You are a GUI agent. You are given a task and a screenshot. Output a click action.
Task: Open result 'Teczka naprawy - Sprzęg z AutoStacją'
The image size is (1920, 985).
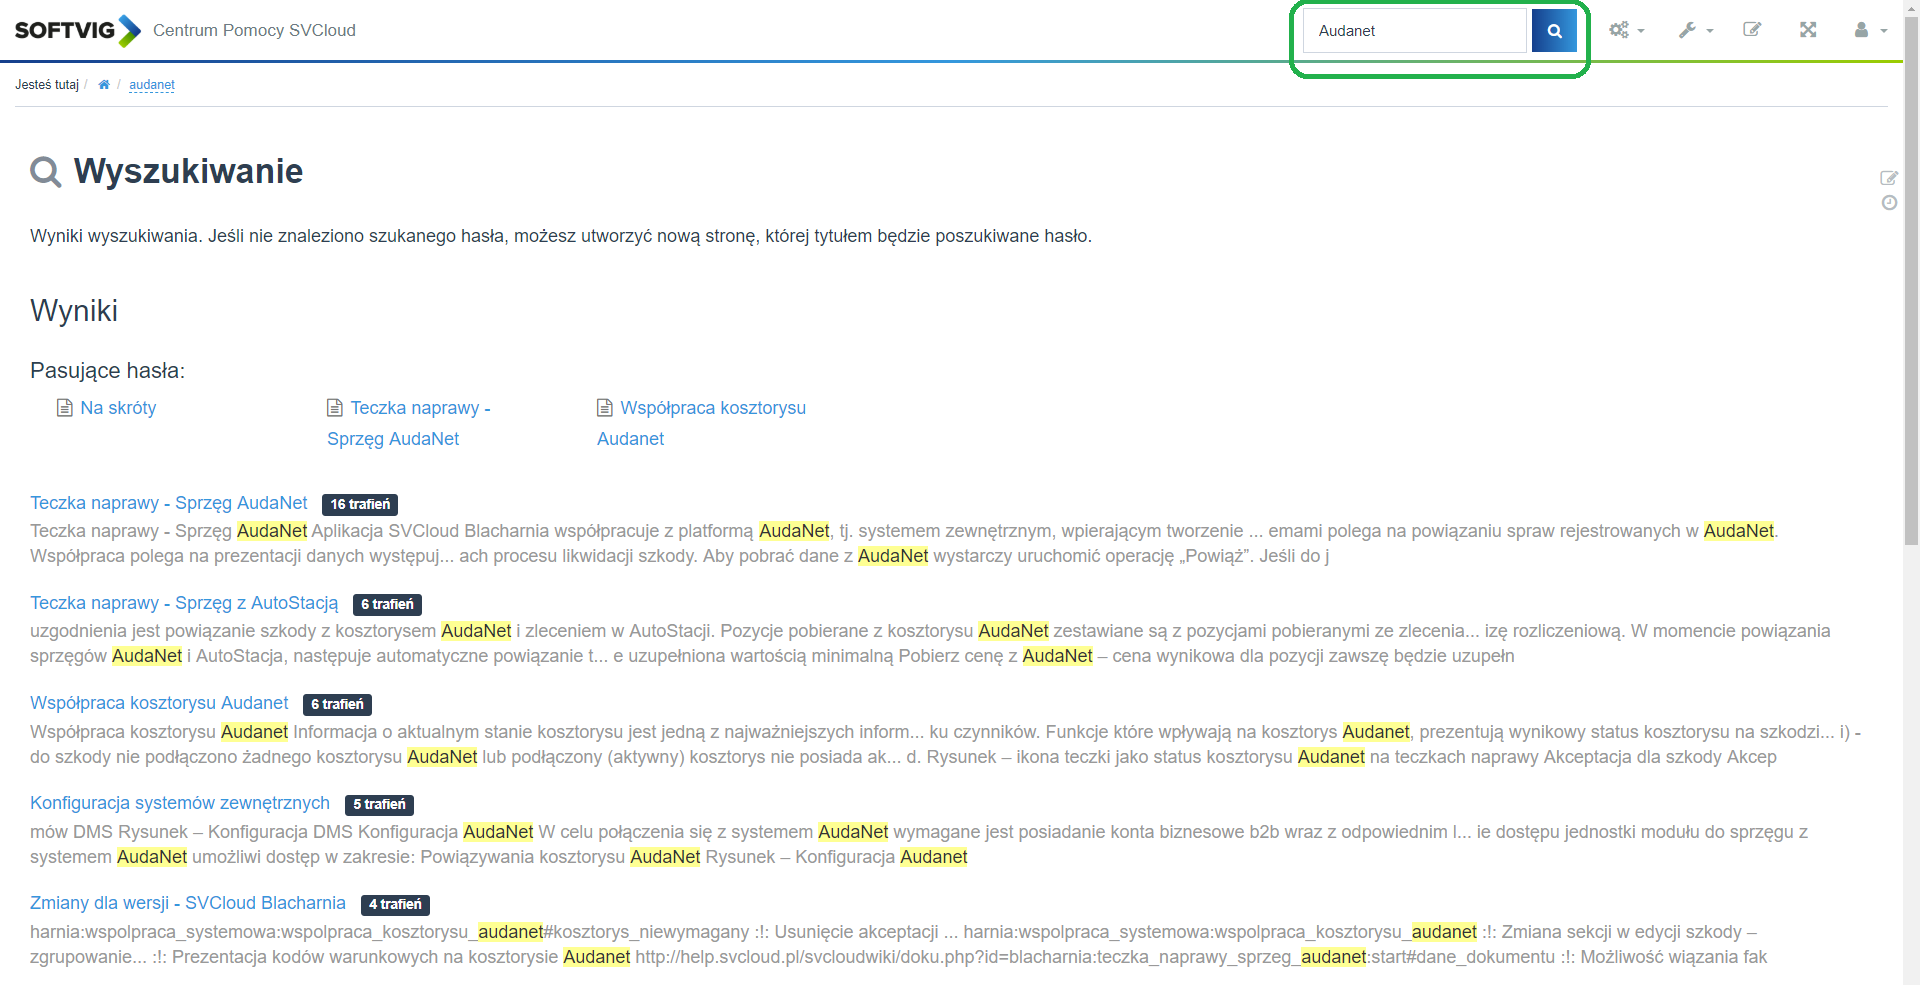tap(184, 603)
